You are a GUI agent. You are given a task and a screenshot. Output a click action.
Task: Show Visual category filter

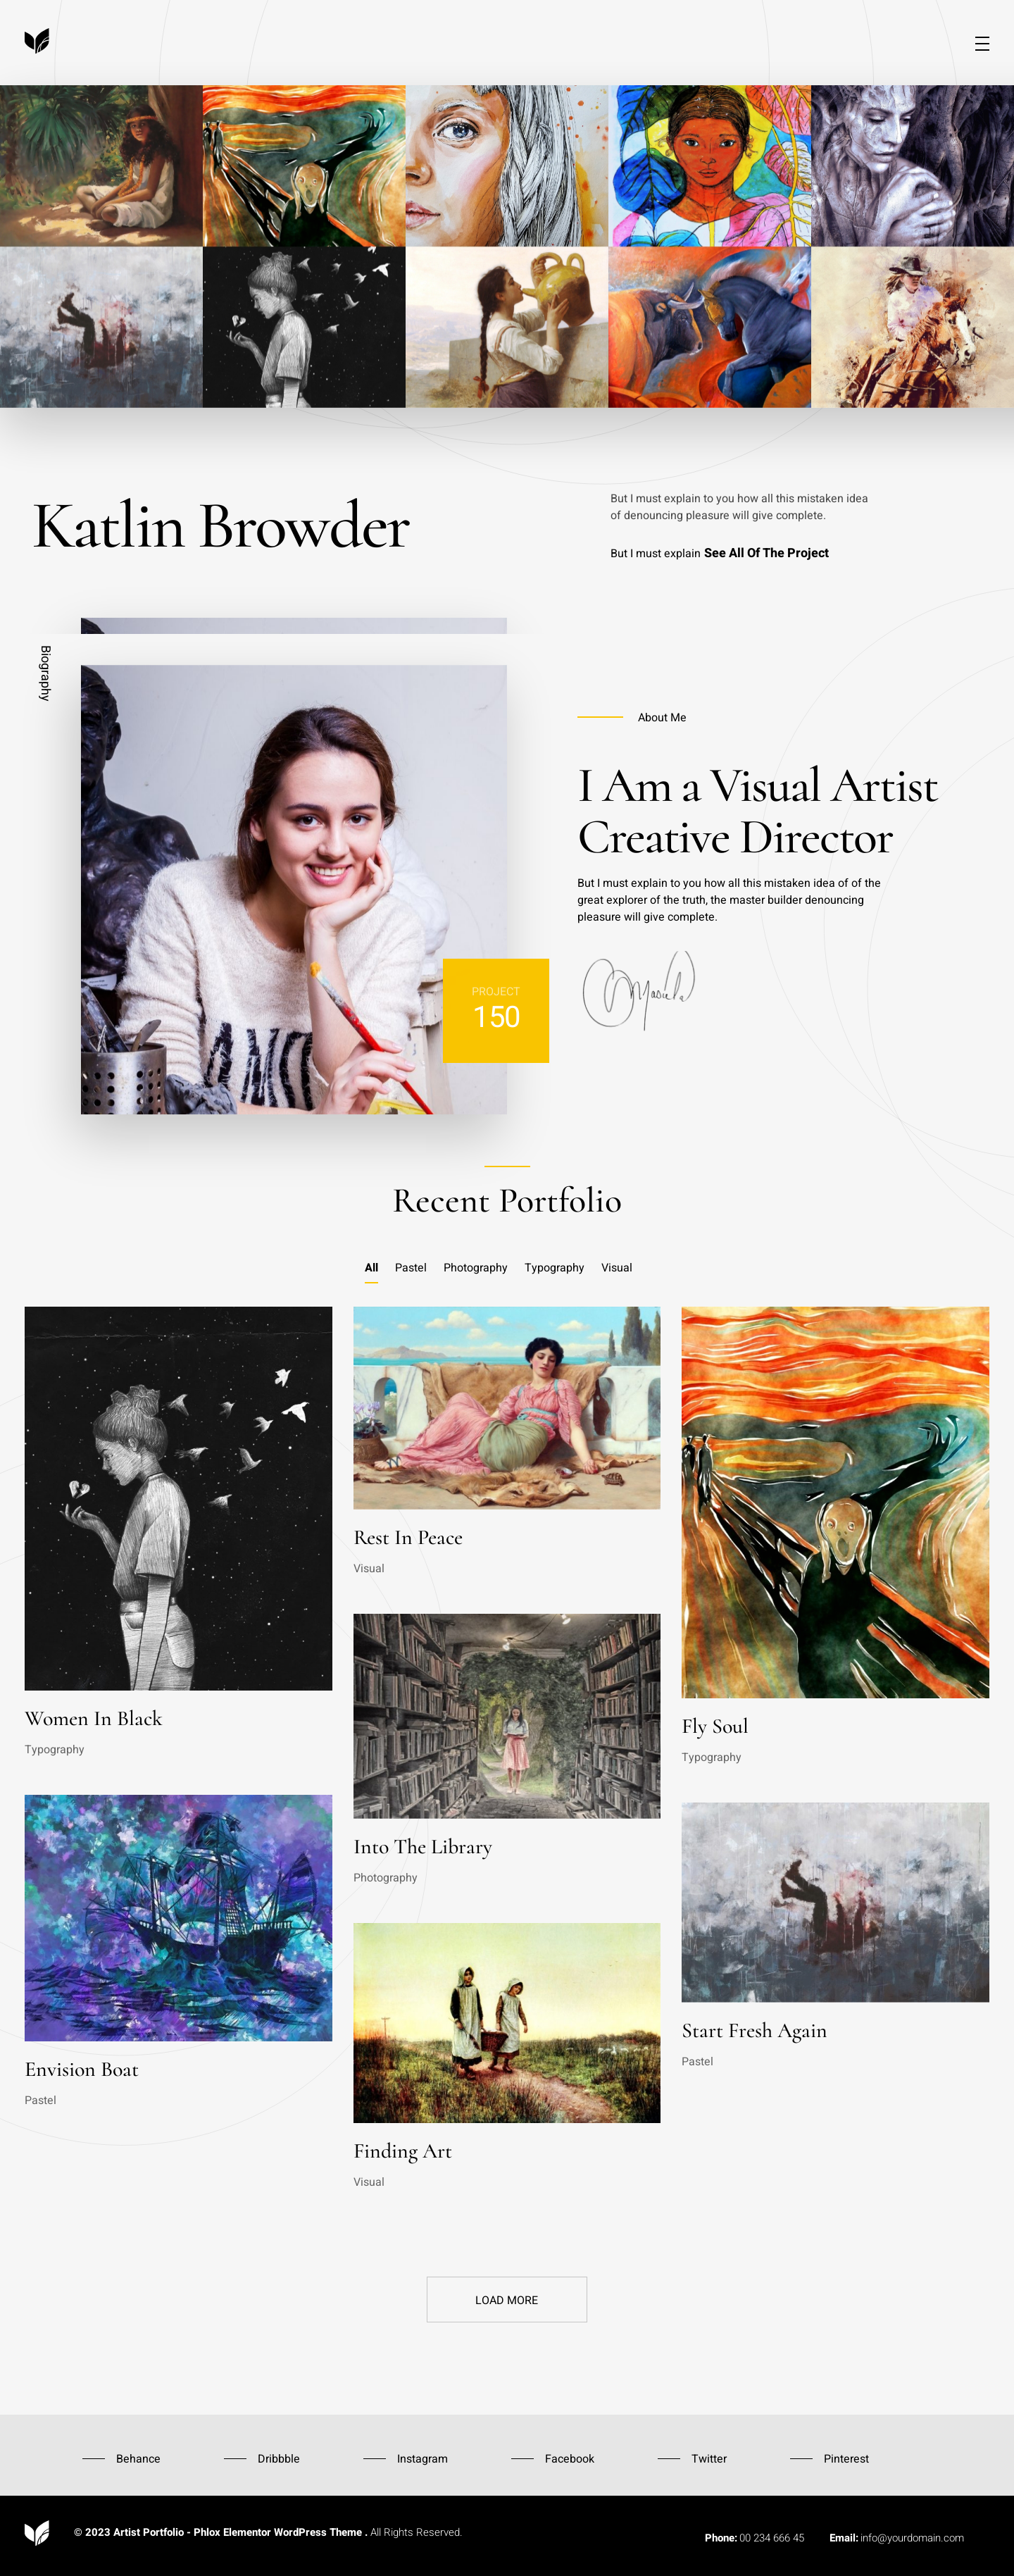(616, 1267)
